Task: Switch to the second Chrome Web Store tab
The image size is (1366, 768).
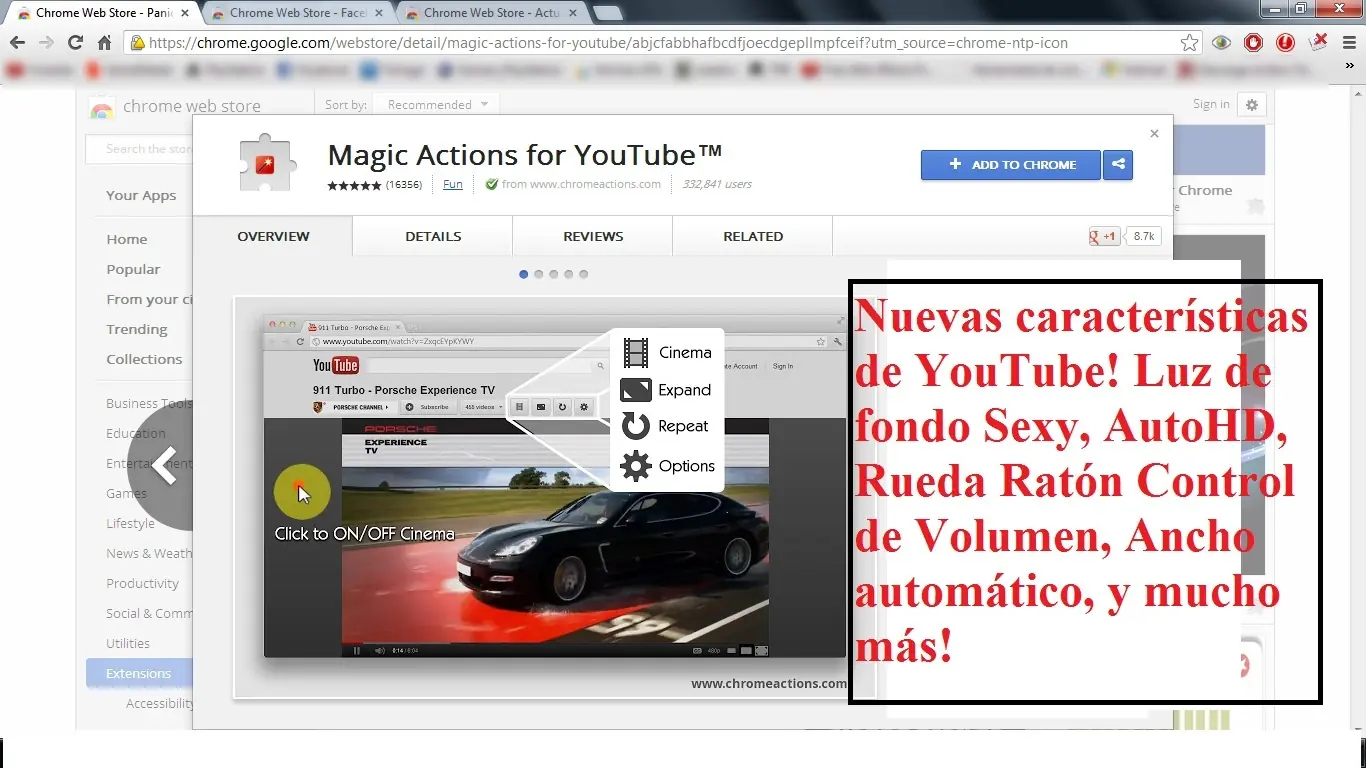Action: click(x=296, y=13)
